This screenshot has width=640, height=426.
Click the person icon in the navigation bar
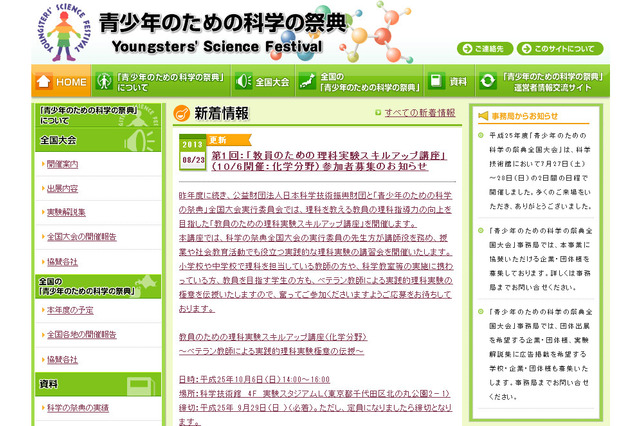pos(104,81)
